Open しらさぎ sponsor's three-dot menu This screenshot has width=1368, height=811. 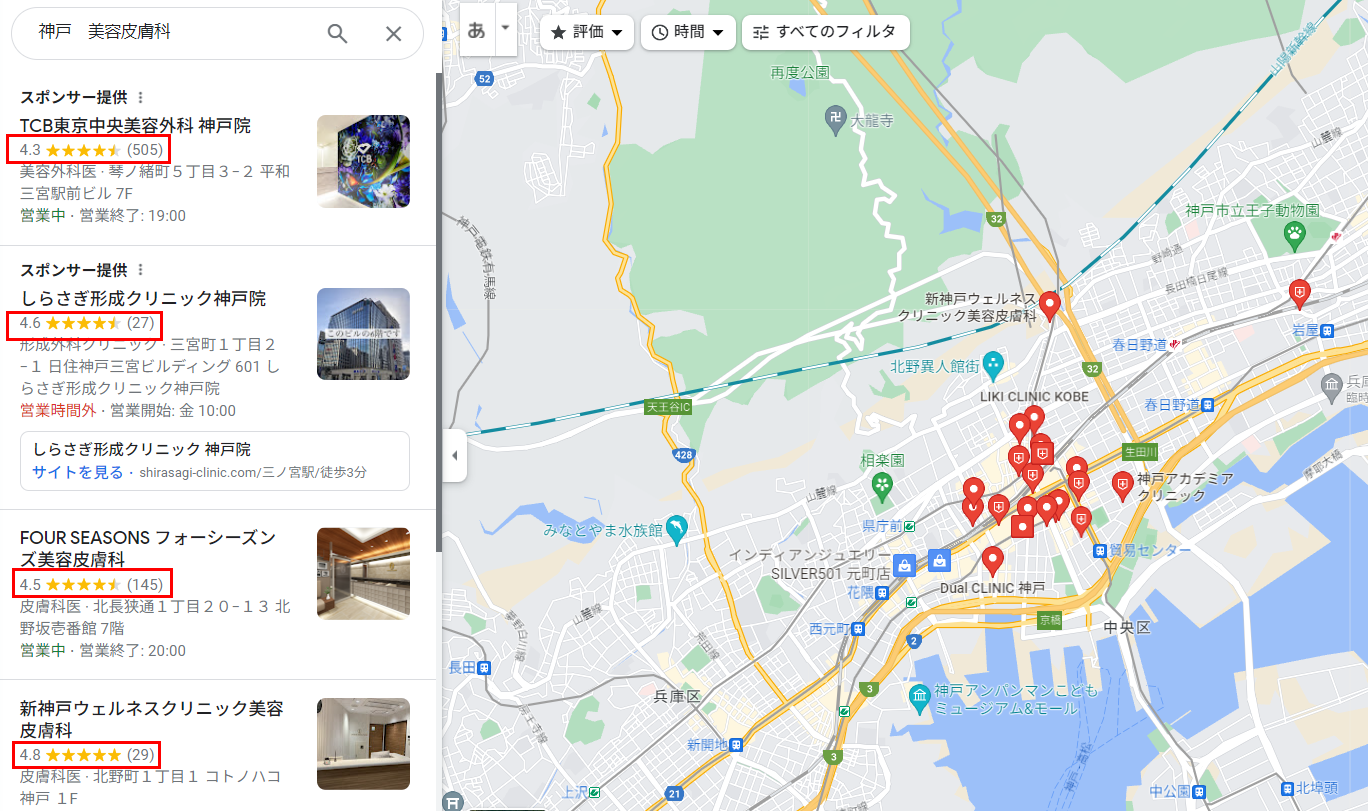tap(140, 270)
